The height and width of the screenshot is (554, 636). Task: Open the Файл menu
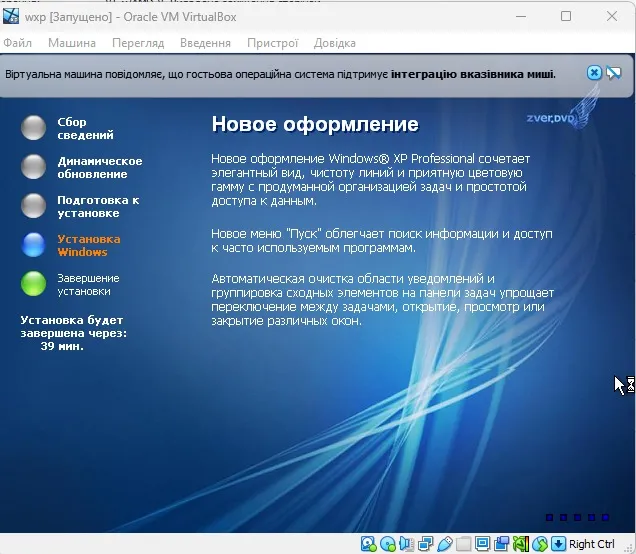pyautogui.click(x=17, y=43)
